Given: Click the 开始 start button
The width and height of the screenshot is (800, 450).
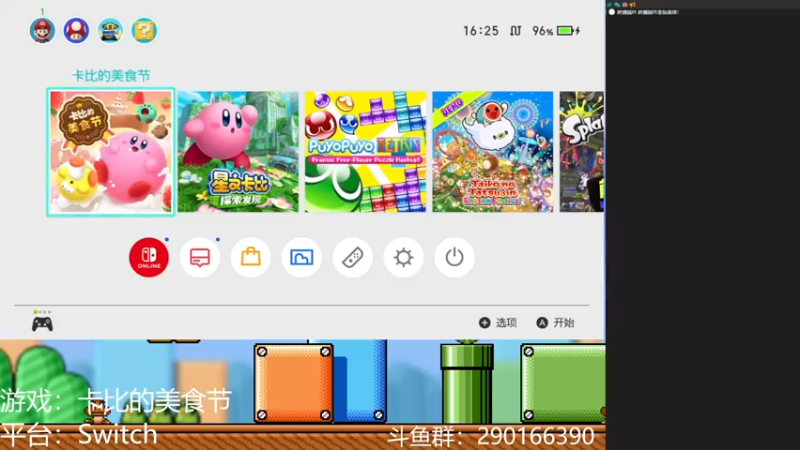Looking at the screenshot, I should [x=556, y=322].
